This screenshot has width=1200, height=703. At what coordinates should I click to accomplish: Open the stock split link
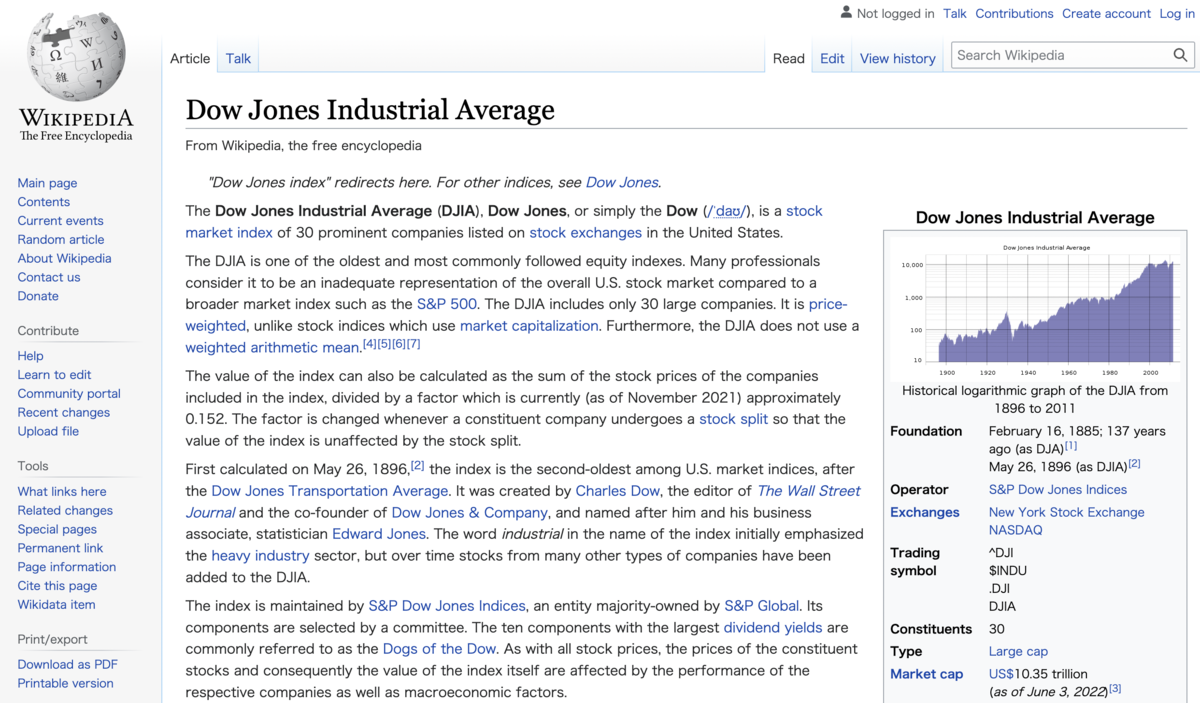click(x=734, y=419)
